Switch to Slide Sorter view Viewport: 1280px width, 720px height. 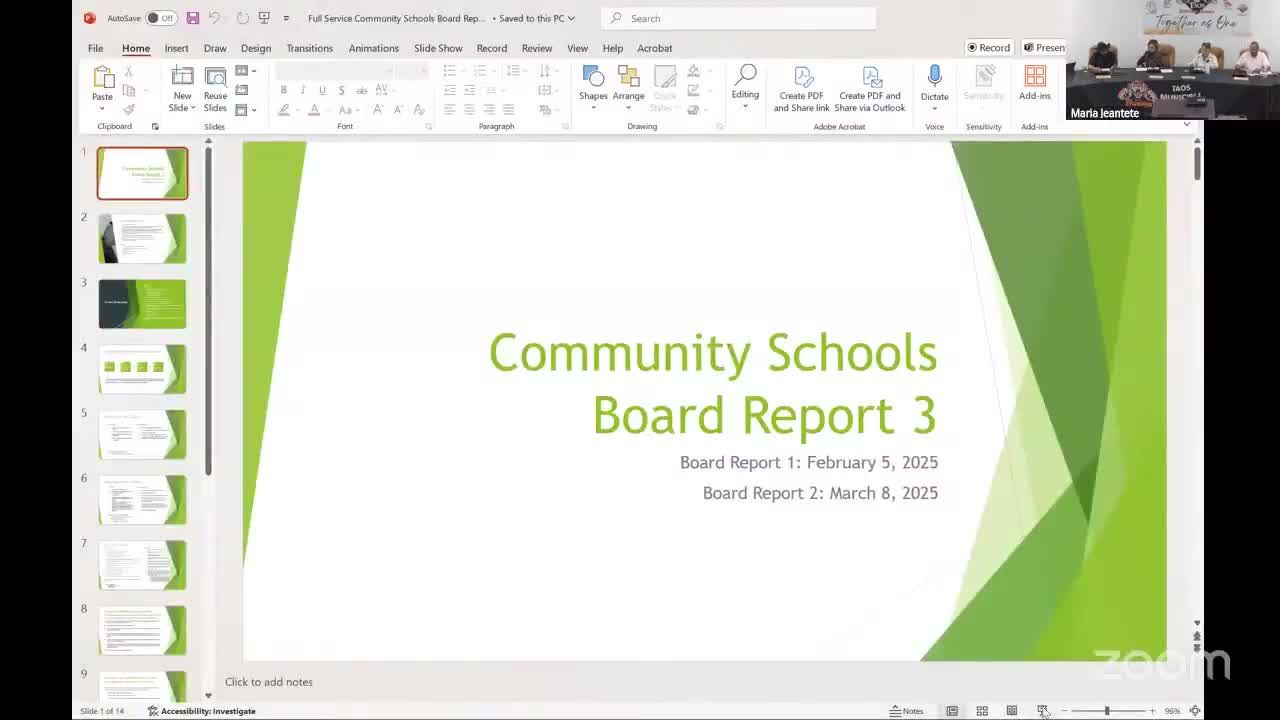pyautogui.click(x=982, y=711)
